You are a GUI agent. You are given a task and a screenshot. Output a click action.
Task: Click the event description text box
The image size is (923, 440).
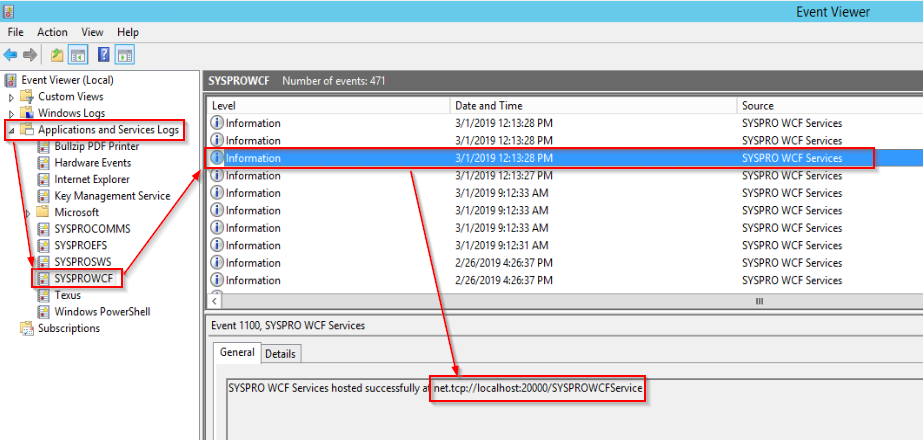click(x=574, y=409)
